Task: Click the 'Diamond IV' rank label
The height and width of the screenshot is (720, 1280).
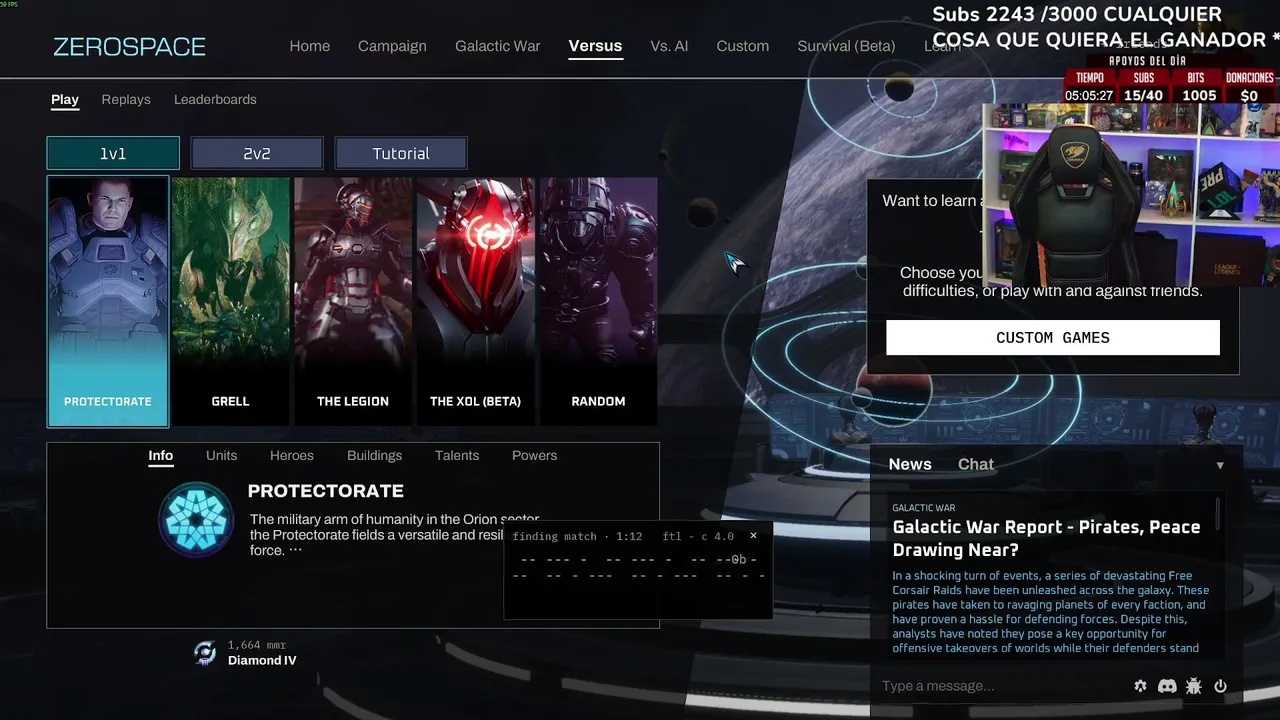Action: point(262,660)
